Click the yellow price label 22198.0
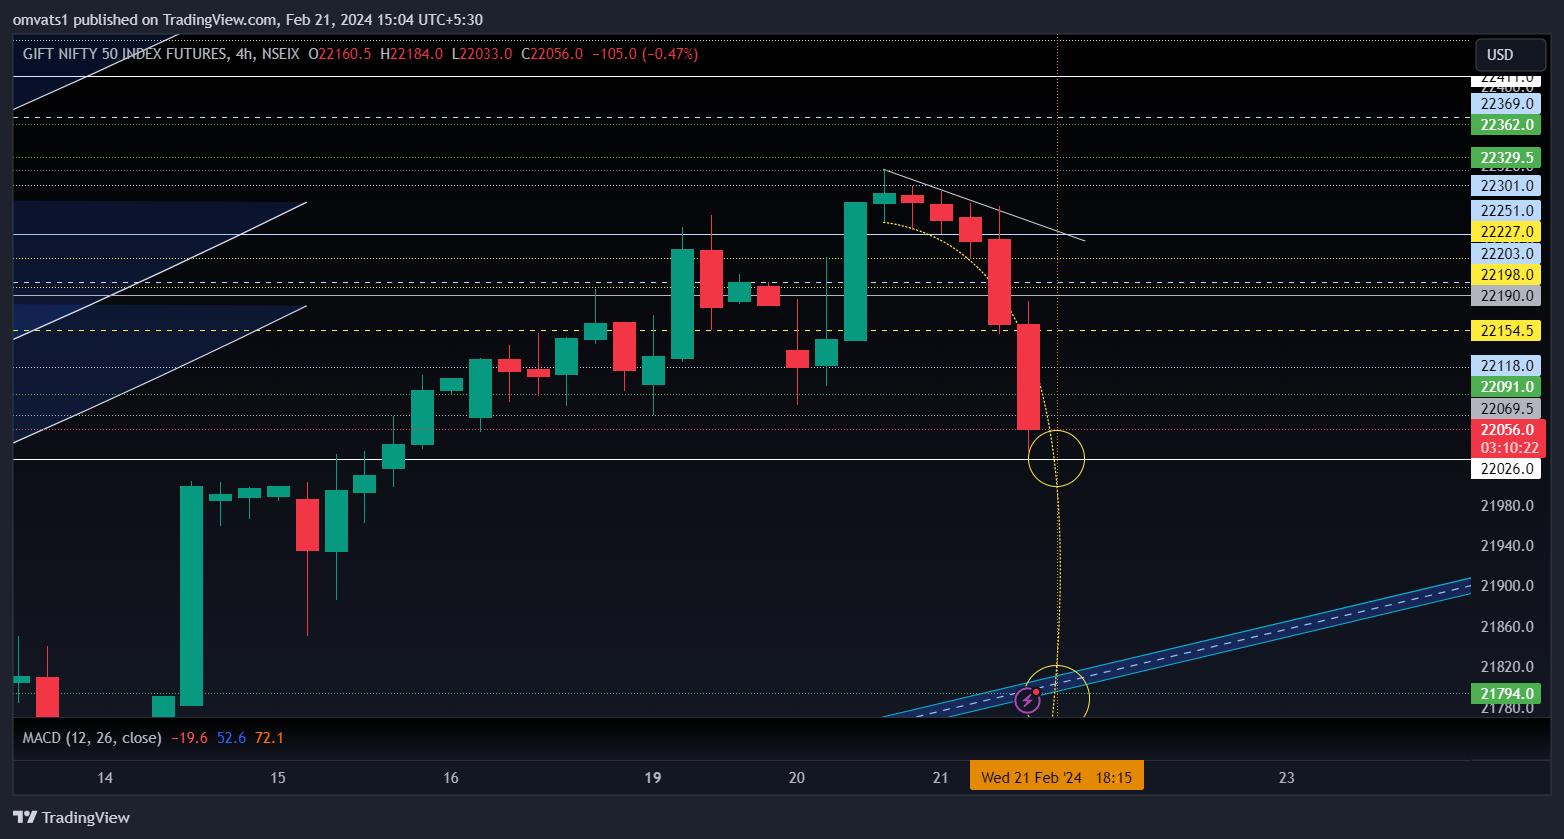1564x839 pixels. tap(1507, 275)
